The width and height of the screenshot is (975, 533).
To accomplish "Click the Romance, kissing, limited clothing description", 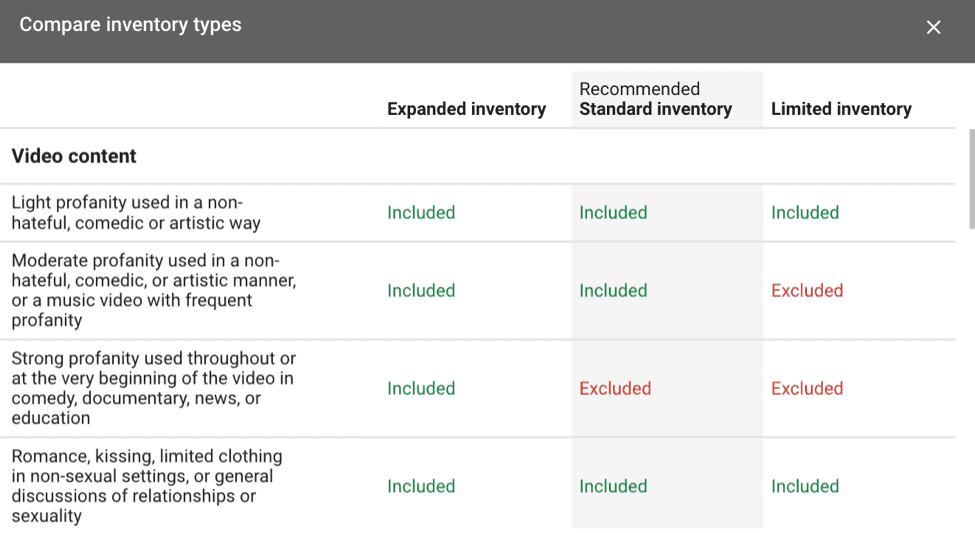I will coord(147,486).
